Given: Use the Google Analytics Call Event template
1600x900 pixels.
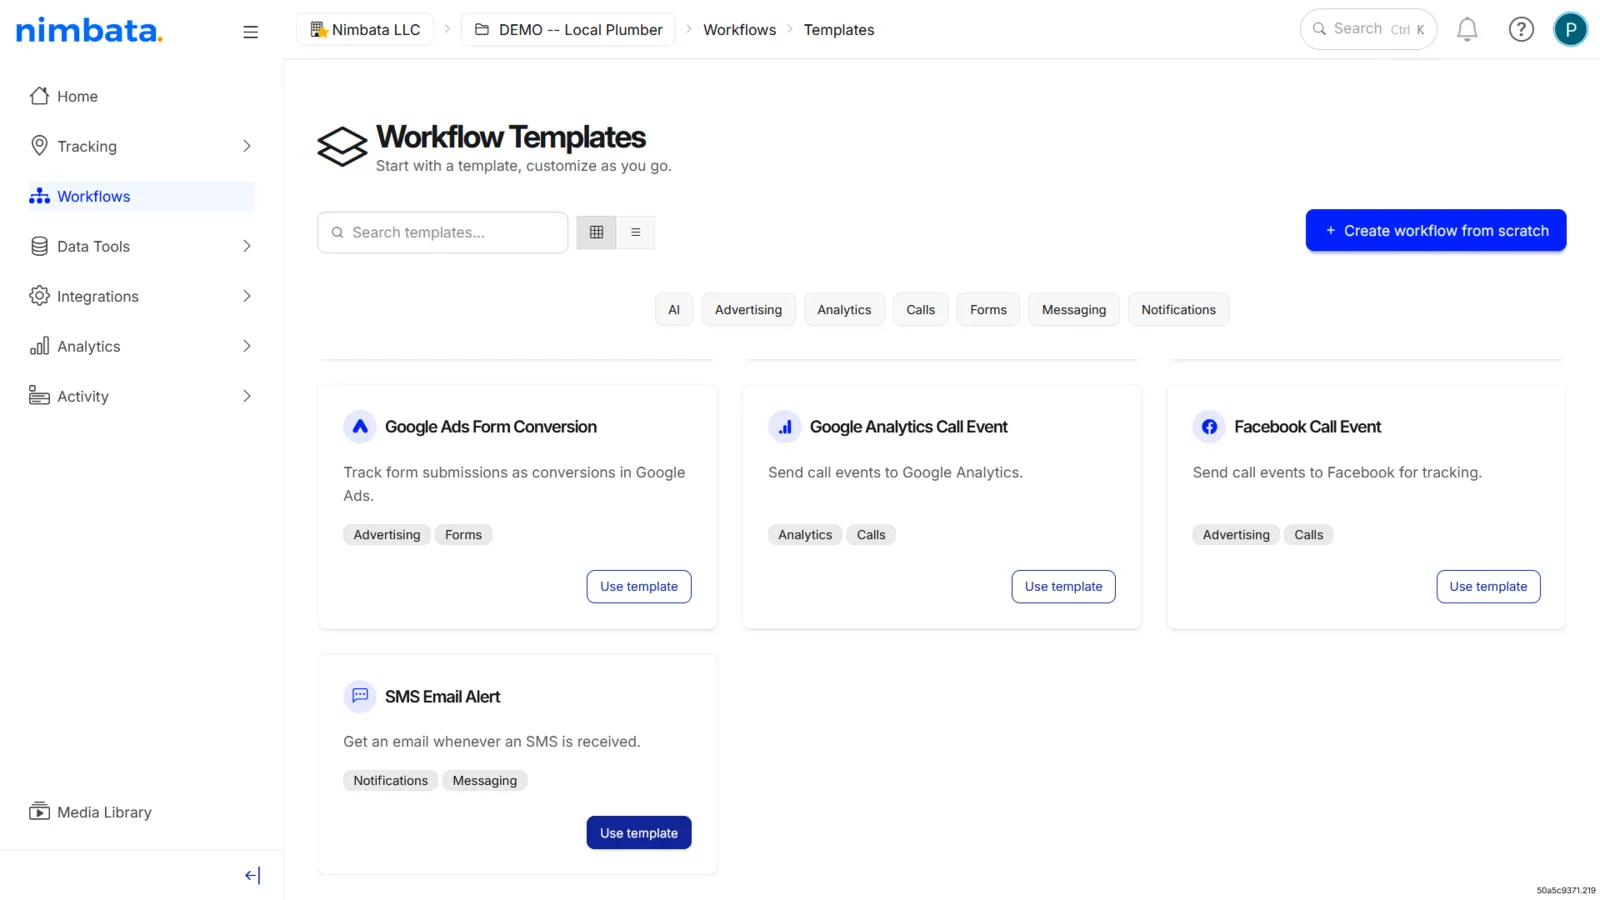Looking at the screenshot, I should pos(1063,587).
